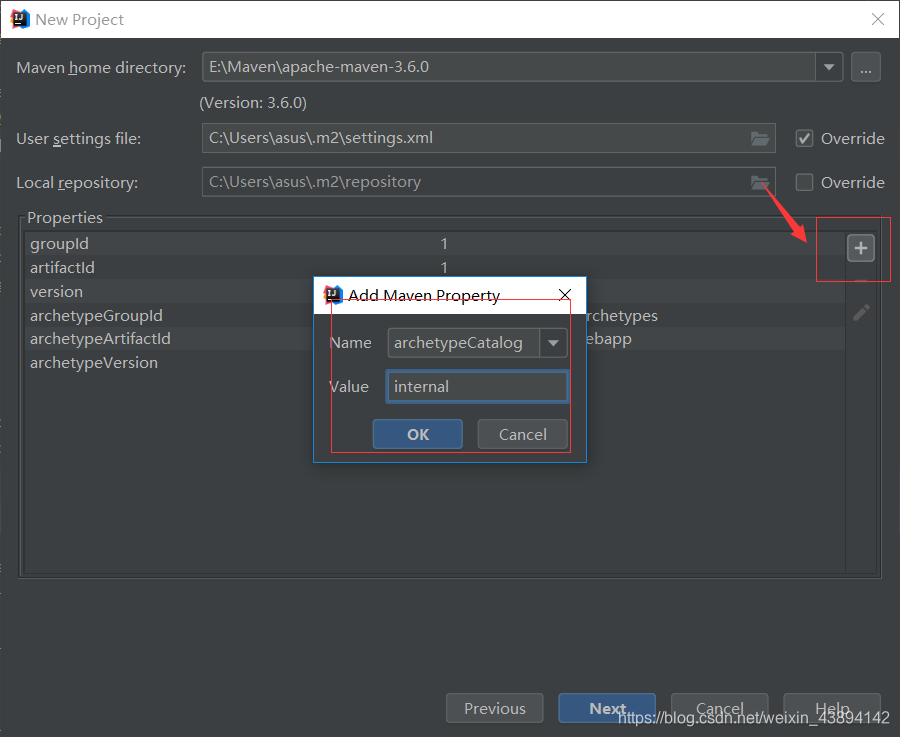Click the IntelliJ icon in New Project title
Image resolution: width=900 pixels, height=737 pixels.
[x=20, y=20]
